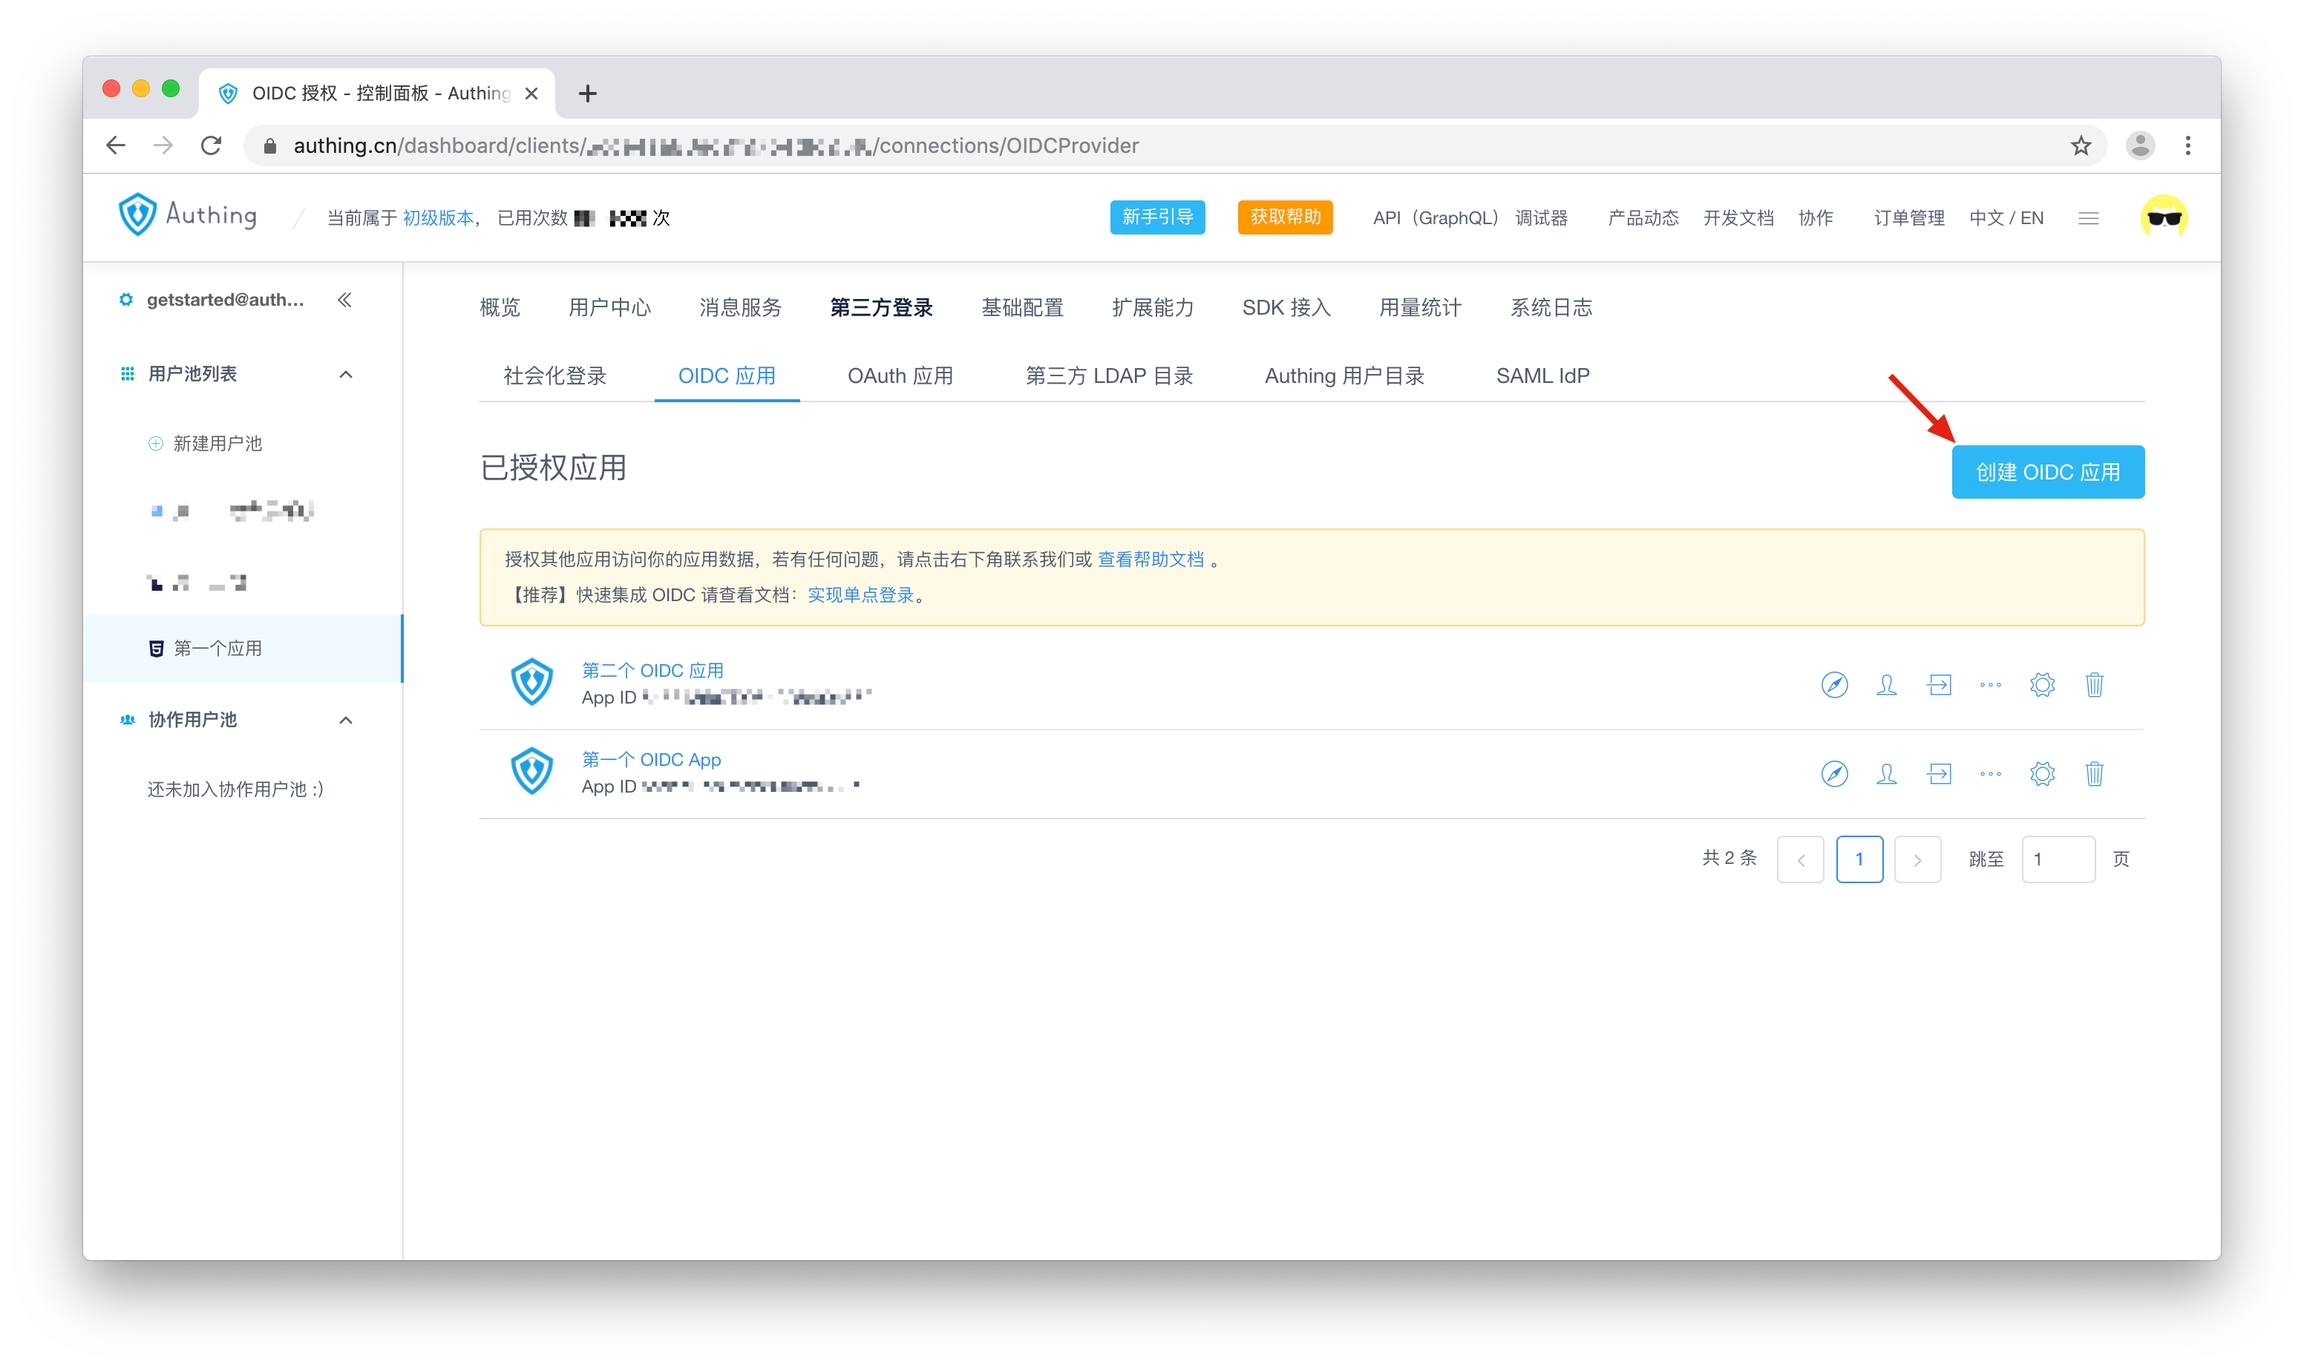Click hamburger menu icon in top header
Screen dimensions: 2304x1370
pos(2088,218)
